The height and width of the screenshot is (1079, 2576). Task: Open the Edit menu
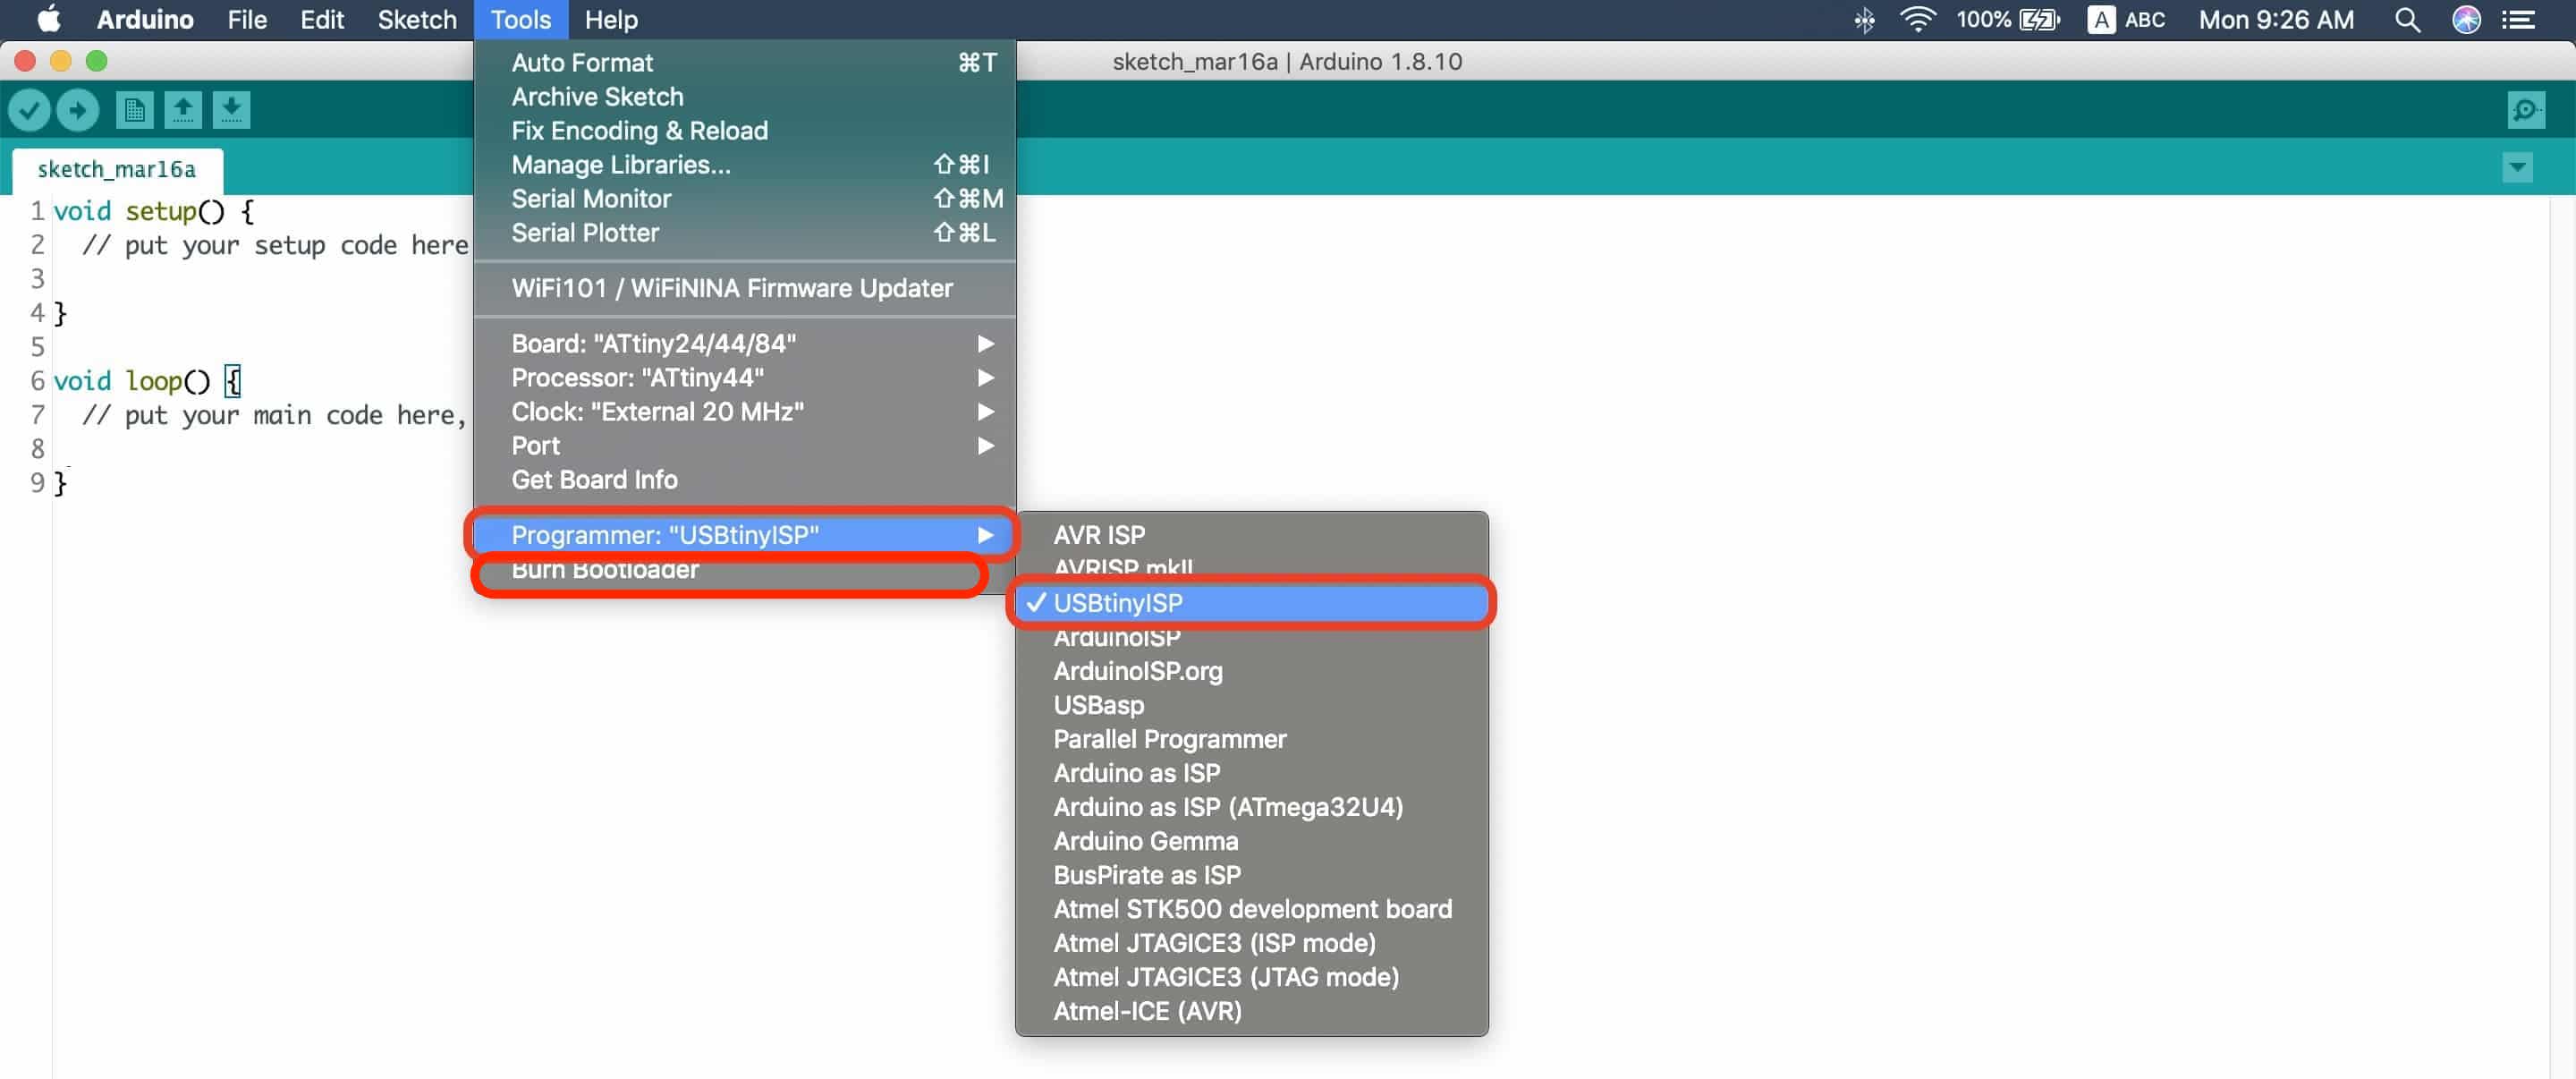pos(322,20)
